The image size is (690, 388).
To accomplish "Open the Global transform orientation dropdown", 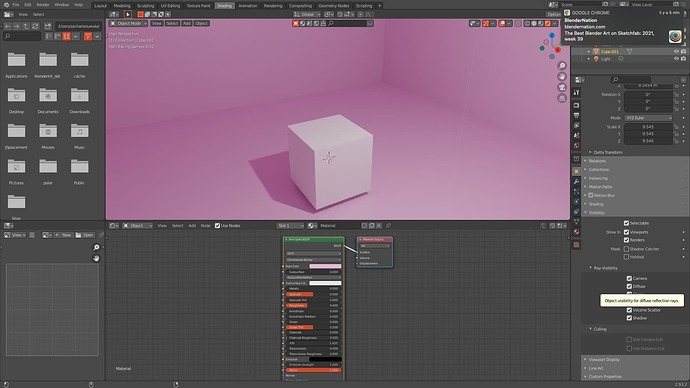I will [x=308, y=15].
